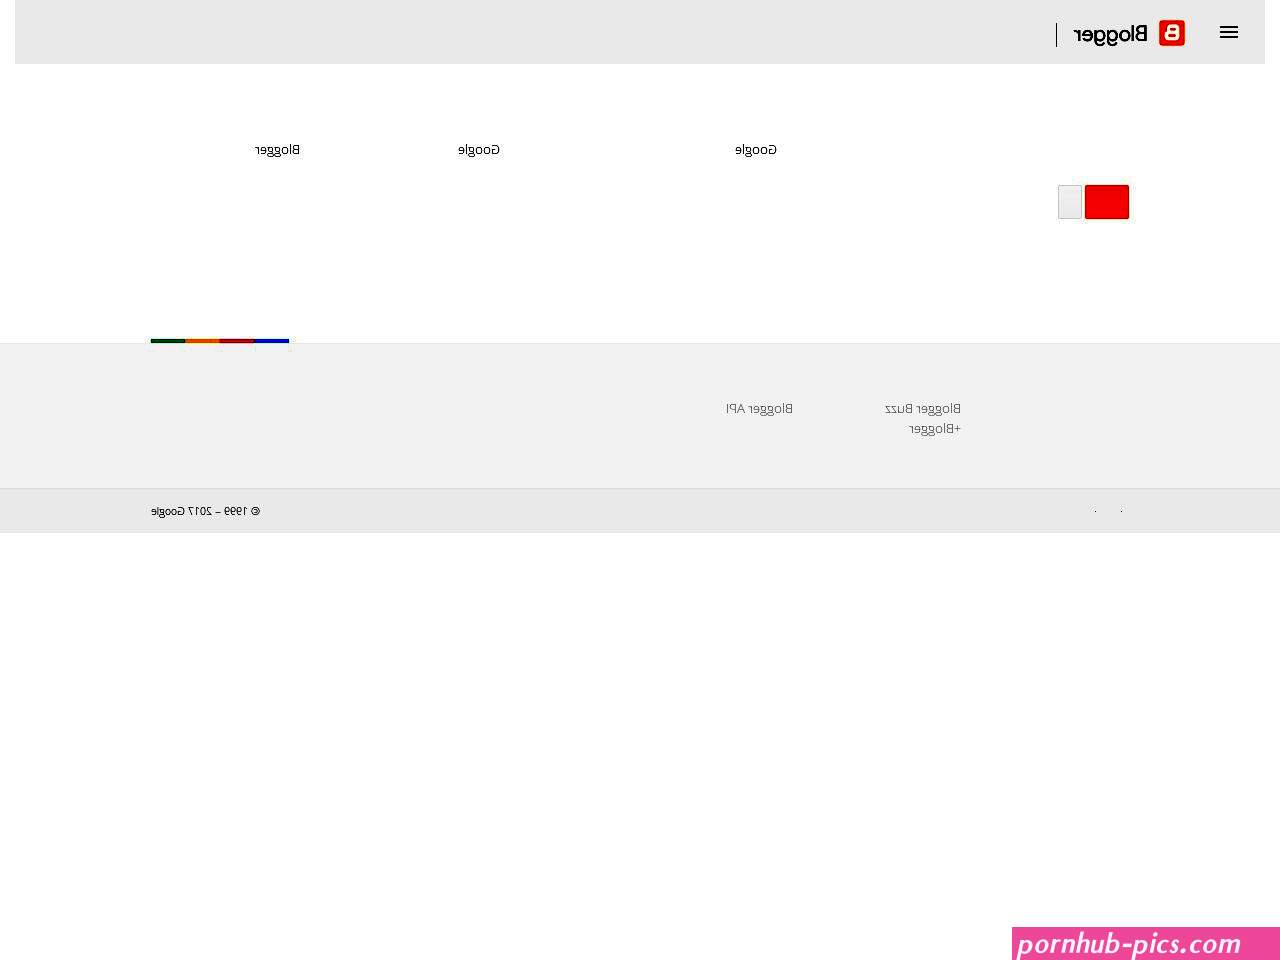Screen dimensions: 1280x960
Task: Open the hamburger menu in the header
Action: (1229, 32)
